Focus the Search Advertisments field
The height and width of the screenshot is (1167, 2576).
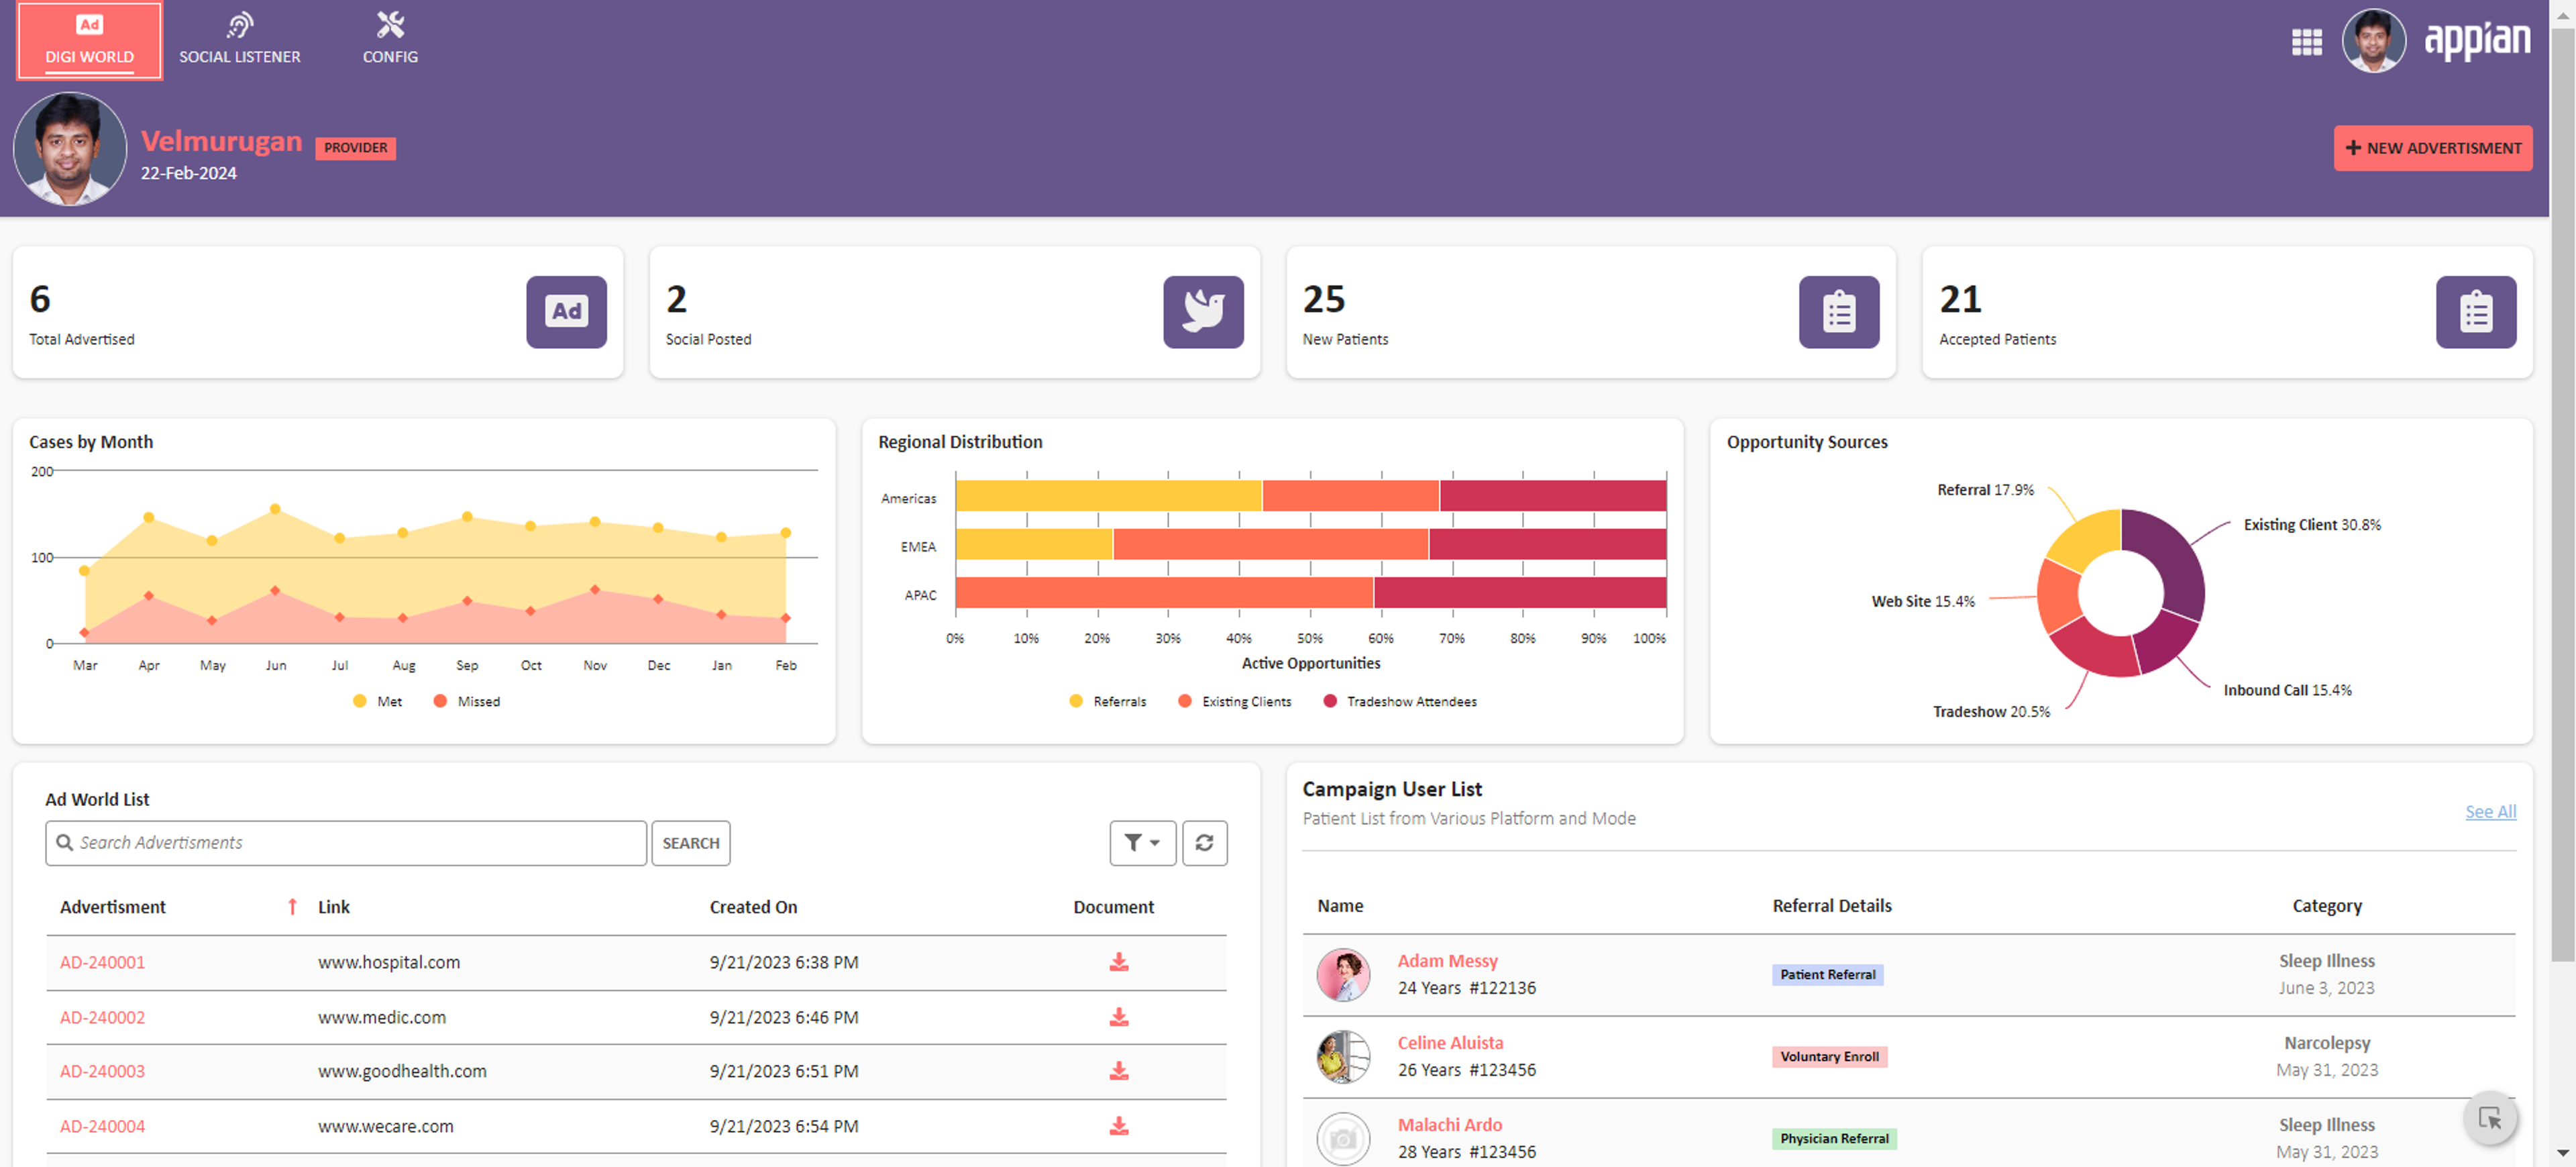[x=346, y=843]
